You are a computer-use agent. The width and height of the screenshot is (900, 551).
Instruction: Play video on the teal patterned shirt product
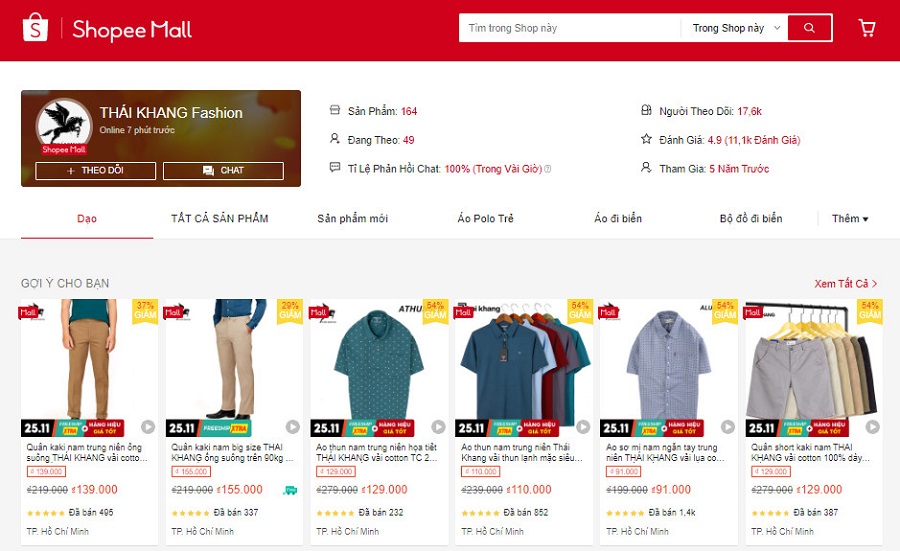click(437, 426)
